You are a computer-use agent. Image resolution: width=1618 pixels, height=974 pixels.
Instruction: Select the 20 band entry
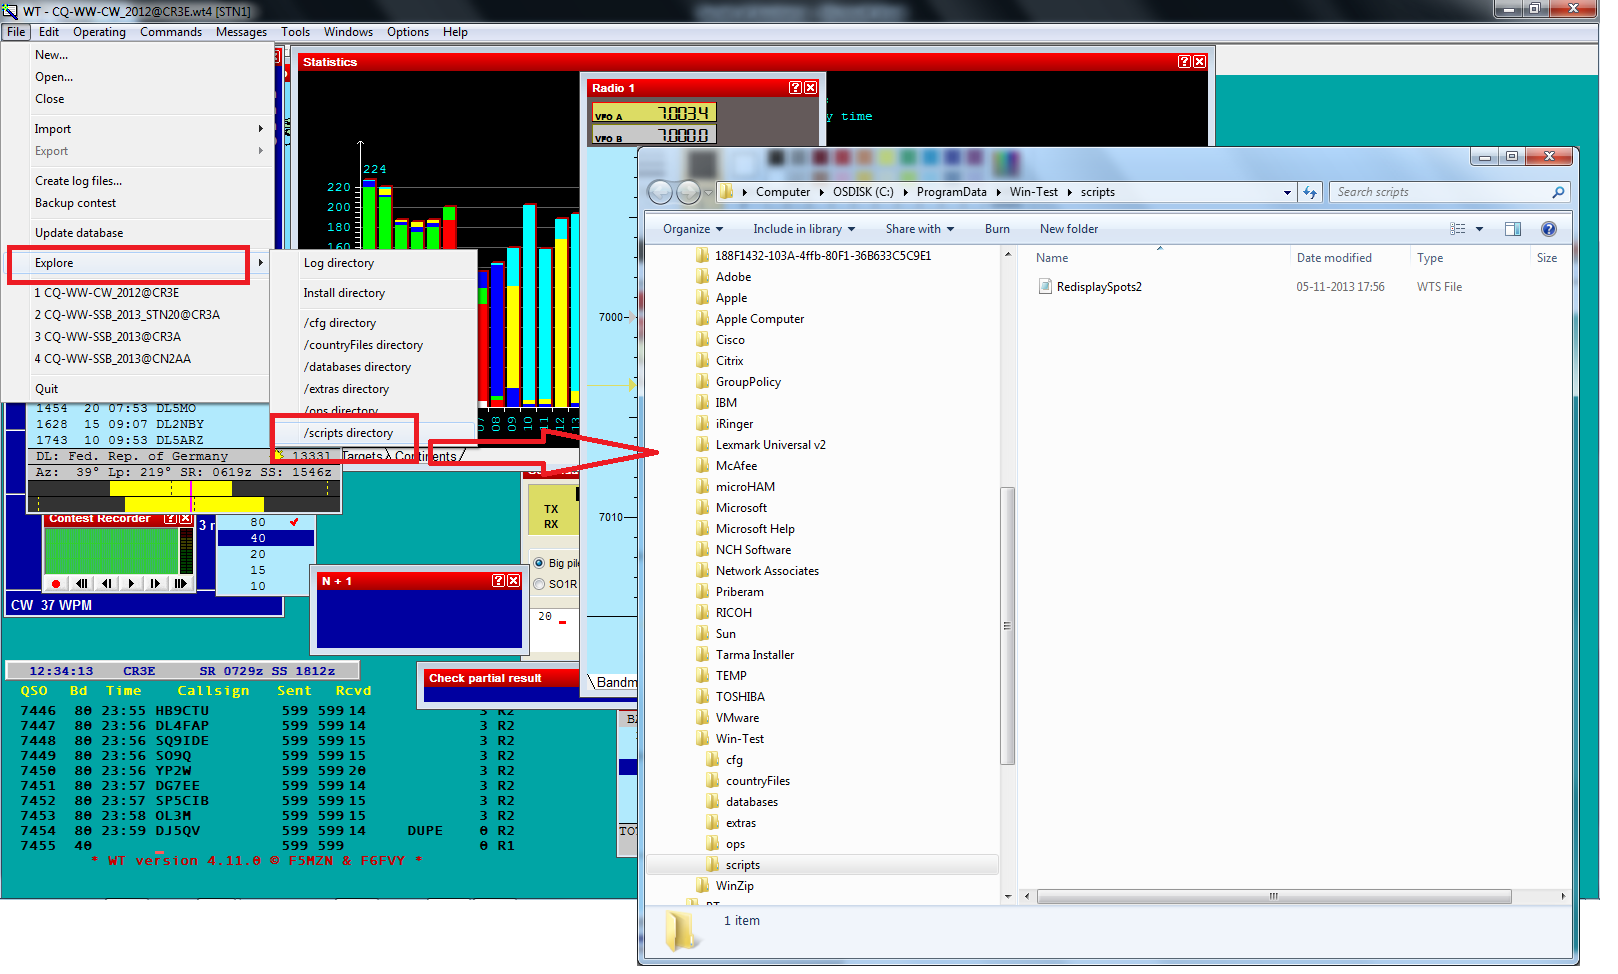(x=266, y=554)
